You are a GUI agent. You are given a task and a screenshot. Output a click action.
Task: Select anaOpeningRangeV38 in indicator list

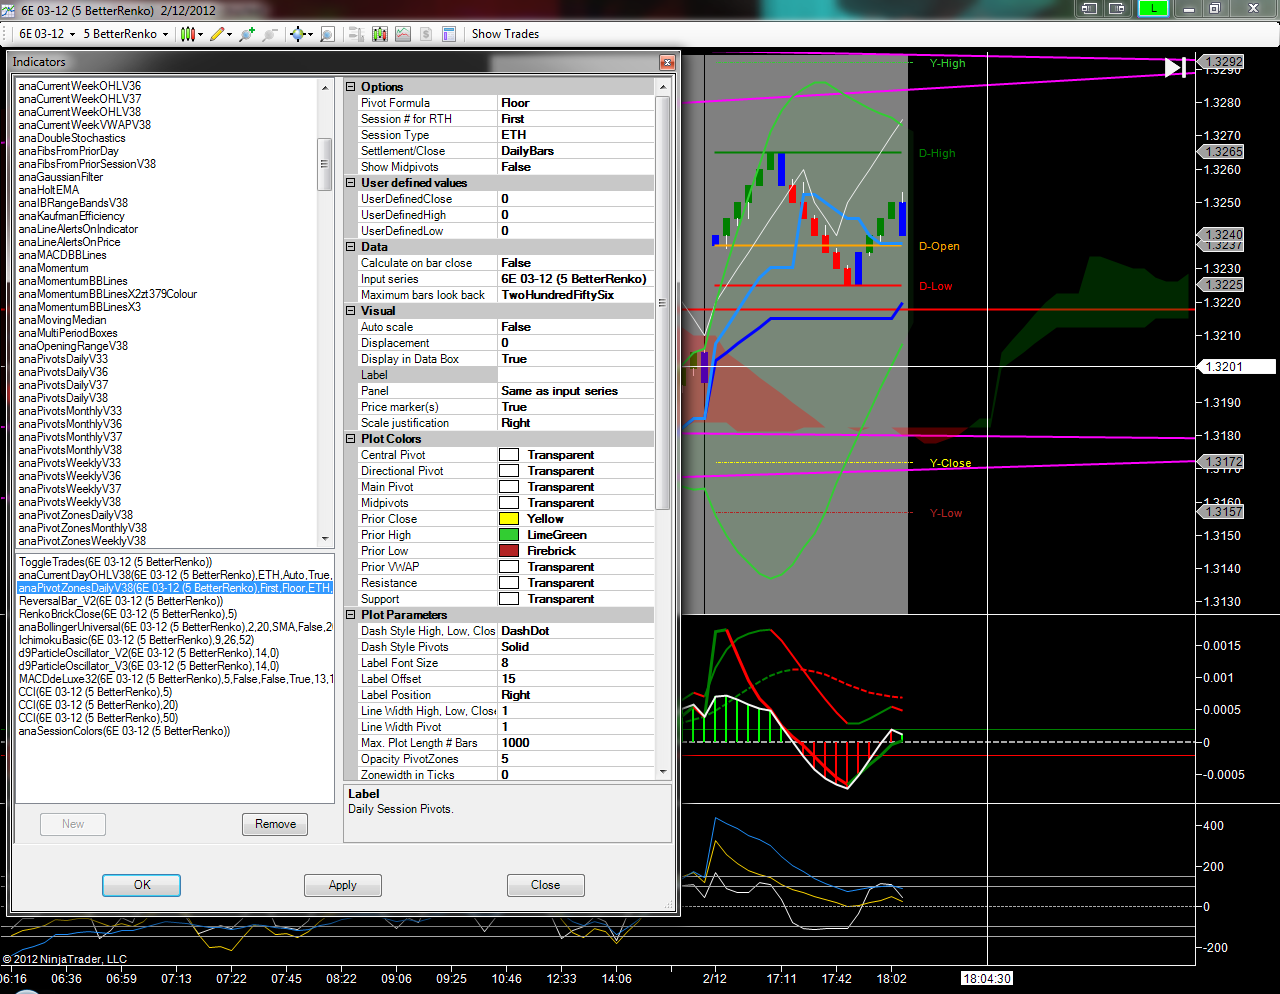(73, 346)
